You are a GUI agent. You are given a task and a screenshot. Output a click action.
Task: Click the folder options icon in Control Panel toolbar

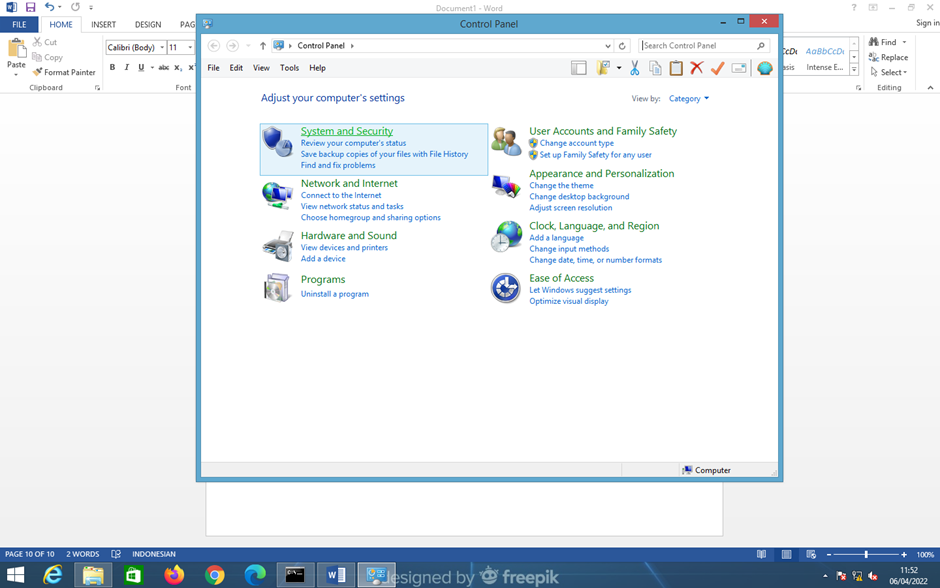tap(603, 68)
